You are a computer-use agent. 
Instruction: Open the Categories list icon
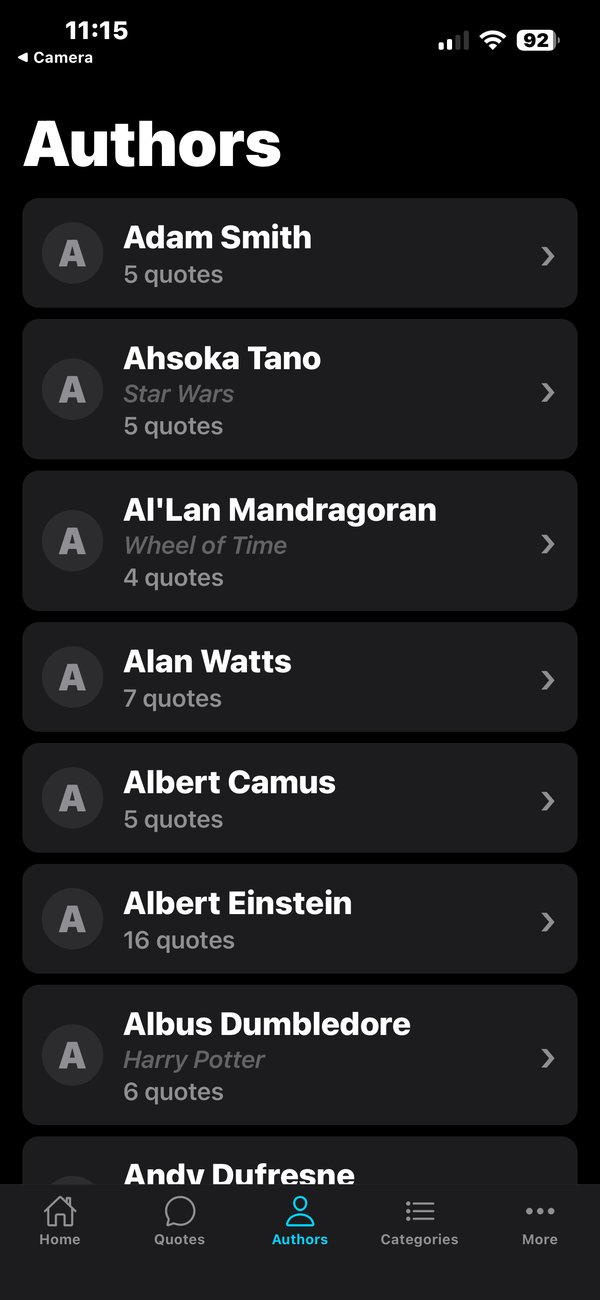419,1210
